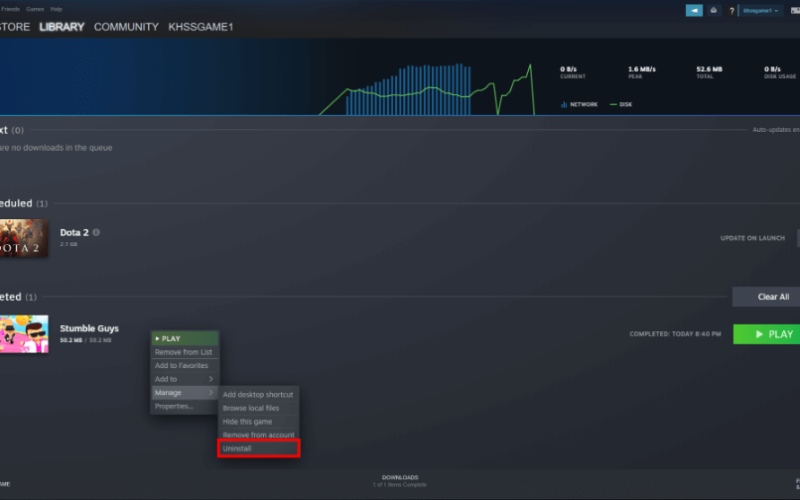Click the Stumble Guys game thumbnail
The width and height of the screenshot is (800, 500).
pos(24,334)
